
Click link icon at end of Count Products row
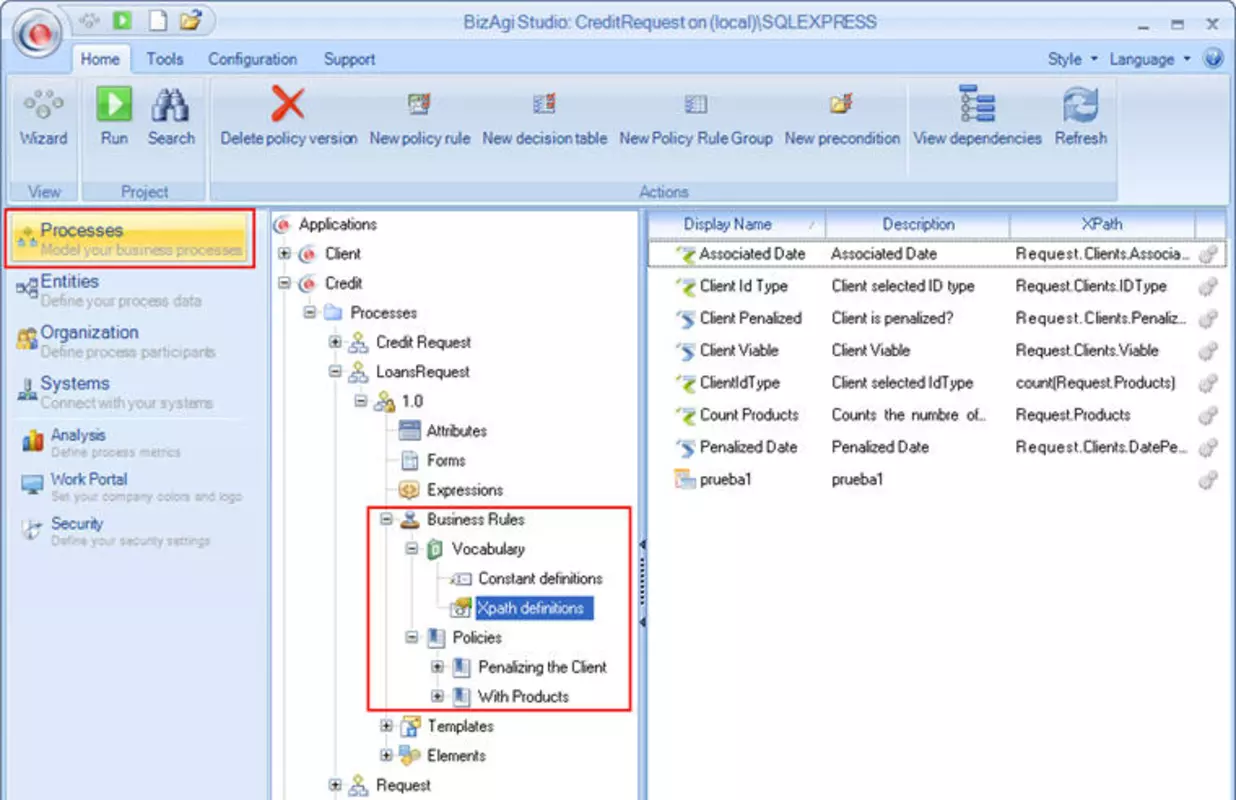pos(1208,415)
